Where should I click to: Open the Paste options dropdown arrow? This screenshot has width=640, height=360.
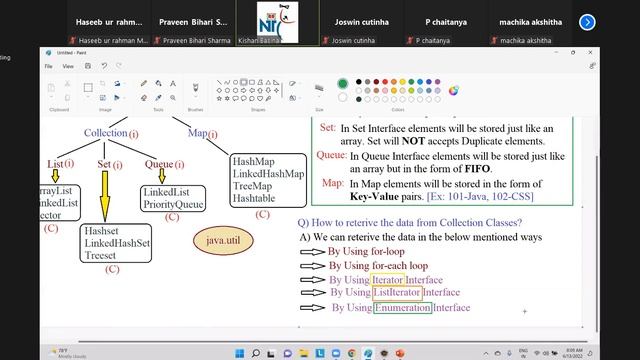click(x=51, y=98)
